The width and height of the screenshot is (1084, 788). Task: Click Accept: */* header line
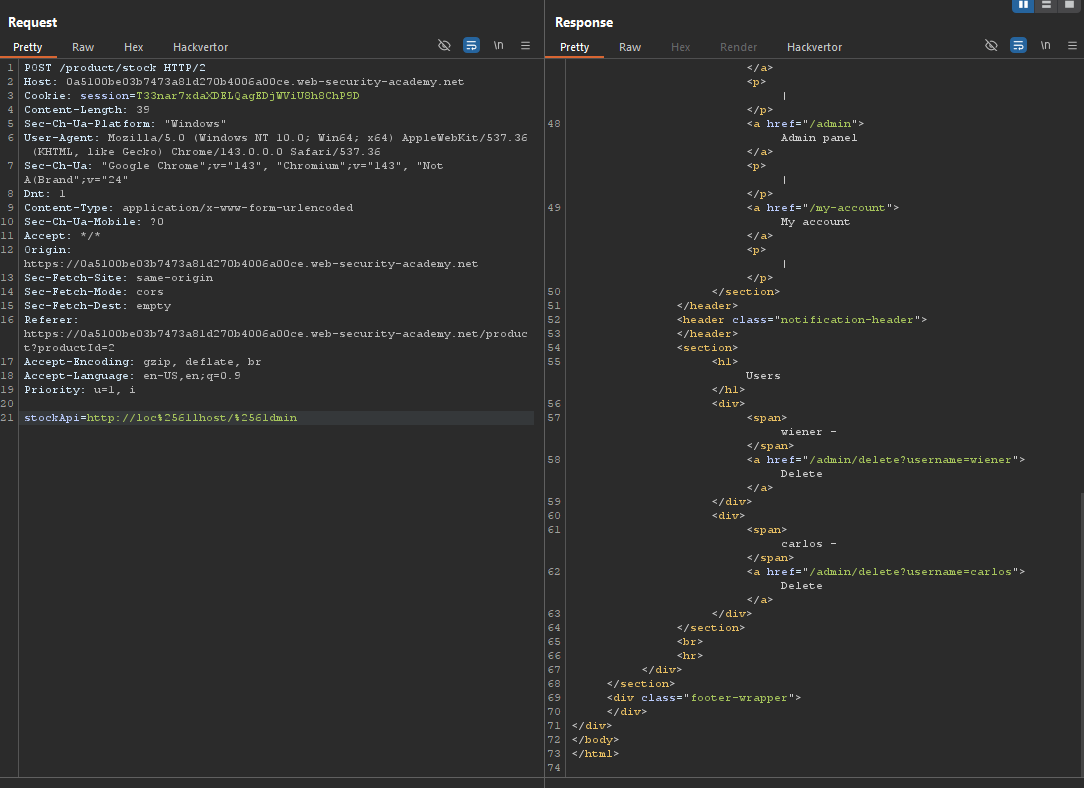pyautogui.click(x=62, y=236)
